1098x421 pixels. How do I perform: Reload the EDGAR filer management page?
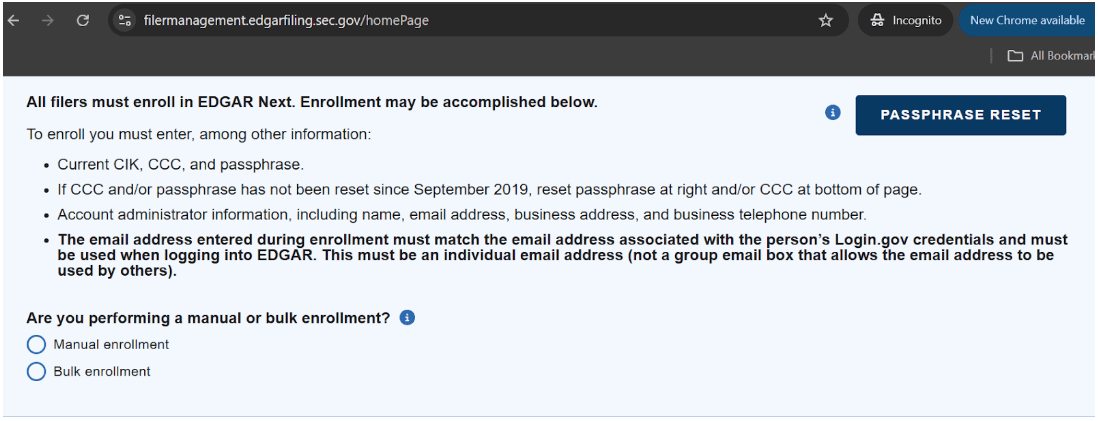coord(83,20)
